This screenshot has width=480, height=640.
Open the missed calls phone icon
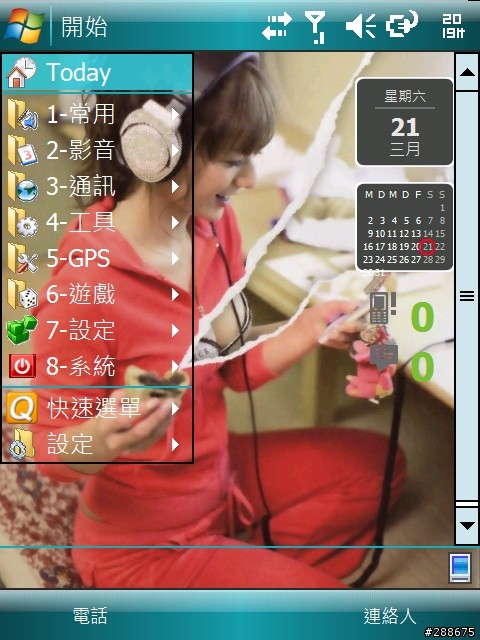[382, 308]
